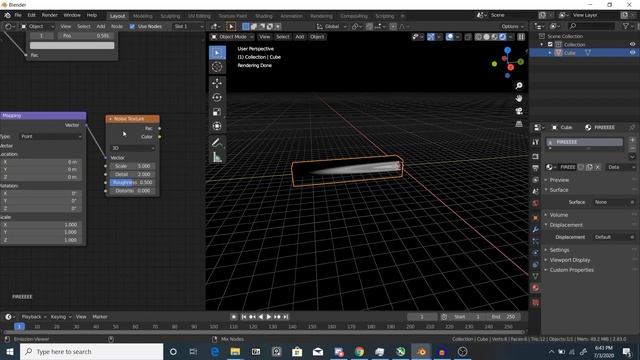Screen dimensions: 640x360
Task: Toggle viewport overlays button
Action: (450, 37)
